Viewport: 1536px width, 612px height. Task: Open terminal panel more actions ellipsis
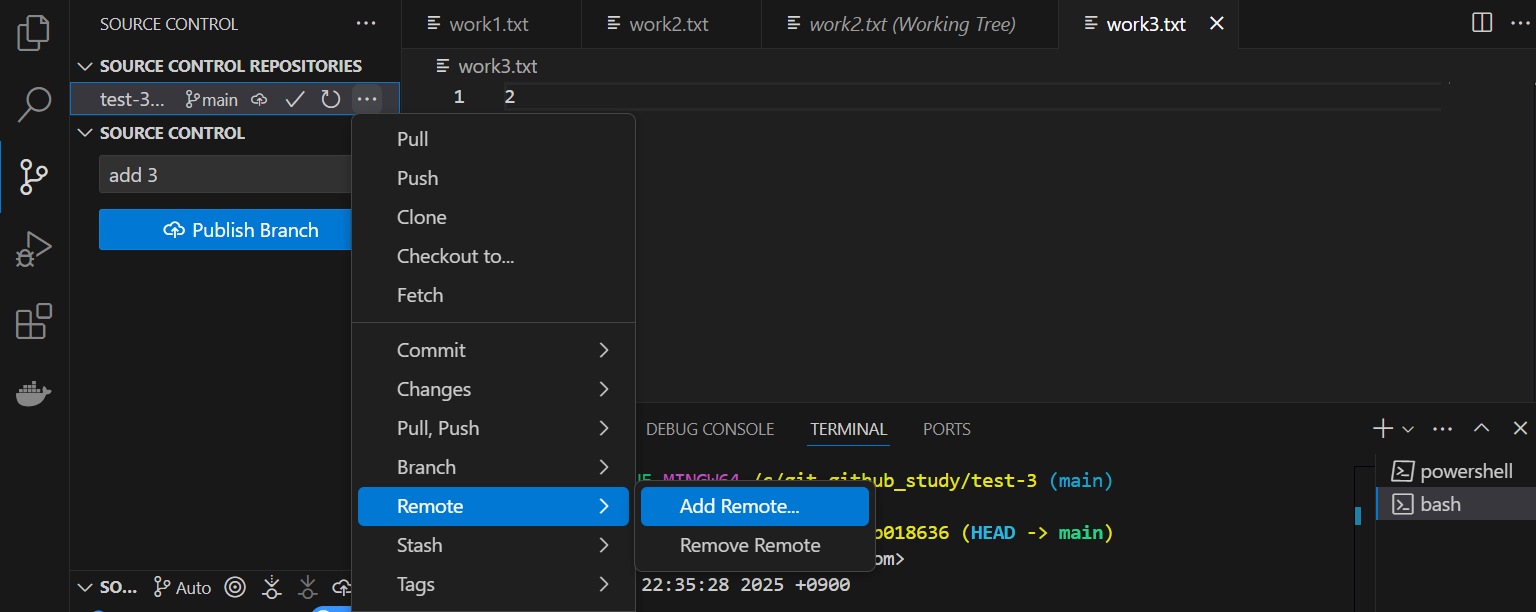[x=1442, y=428]
